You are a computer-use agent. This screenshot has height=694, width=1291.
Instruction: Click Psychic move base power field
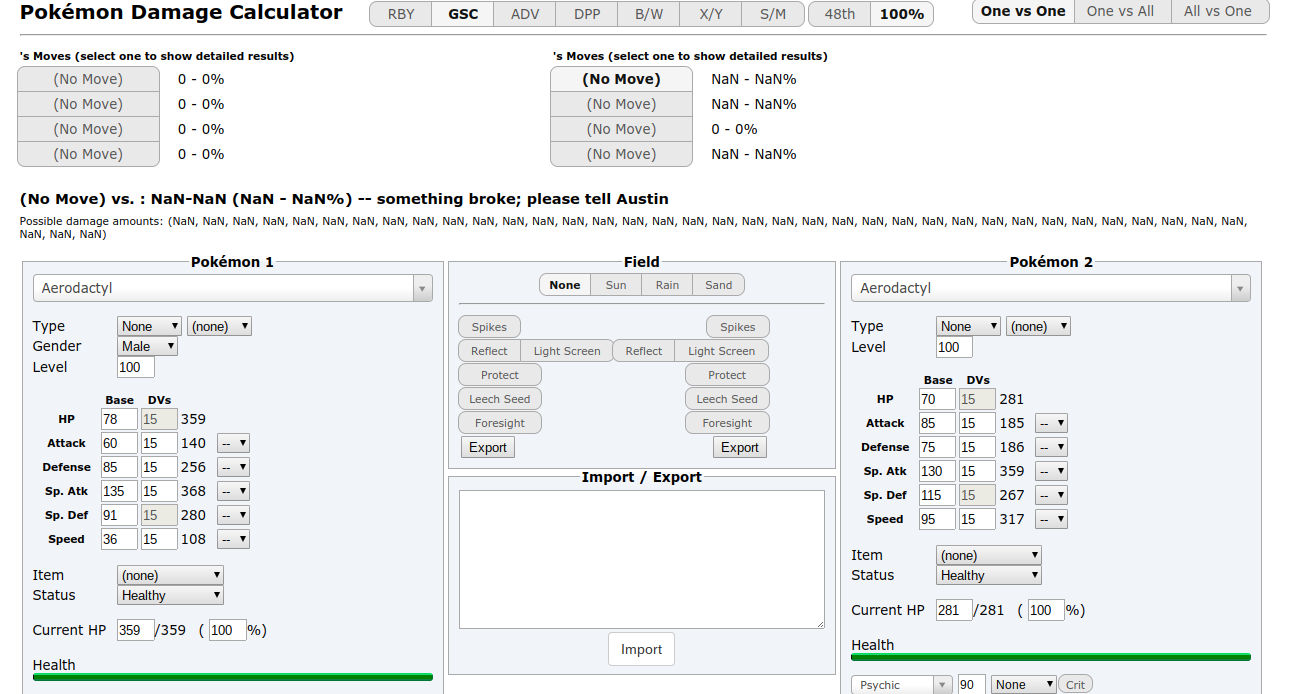(x=972, y=685)
